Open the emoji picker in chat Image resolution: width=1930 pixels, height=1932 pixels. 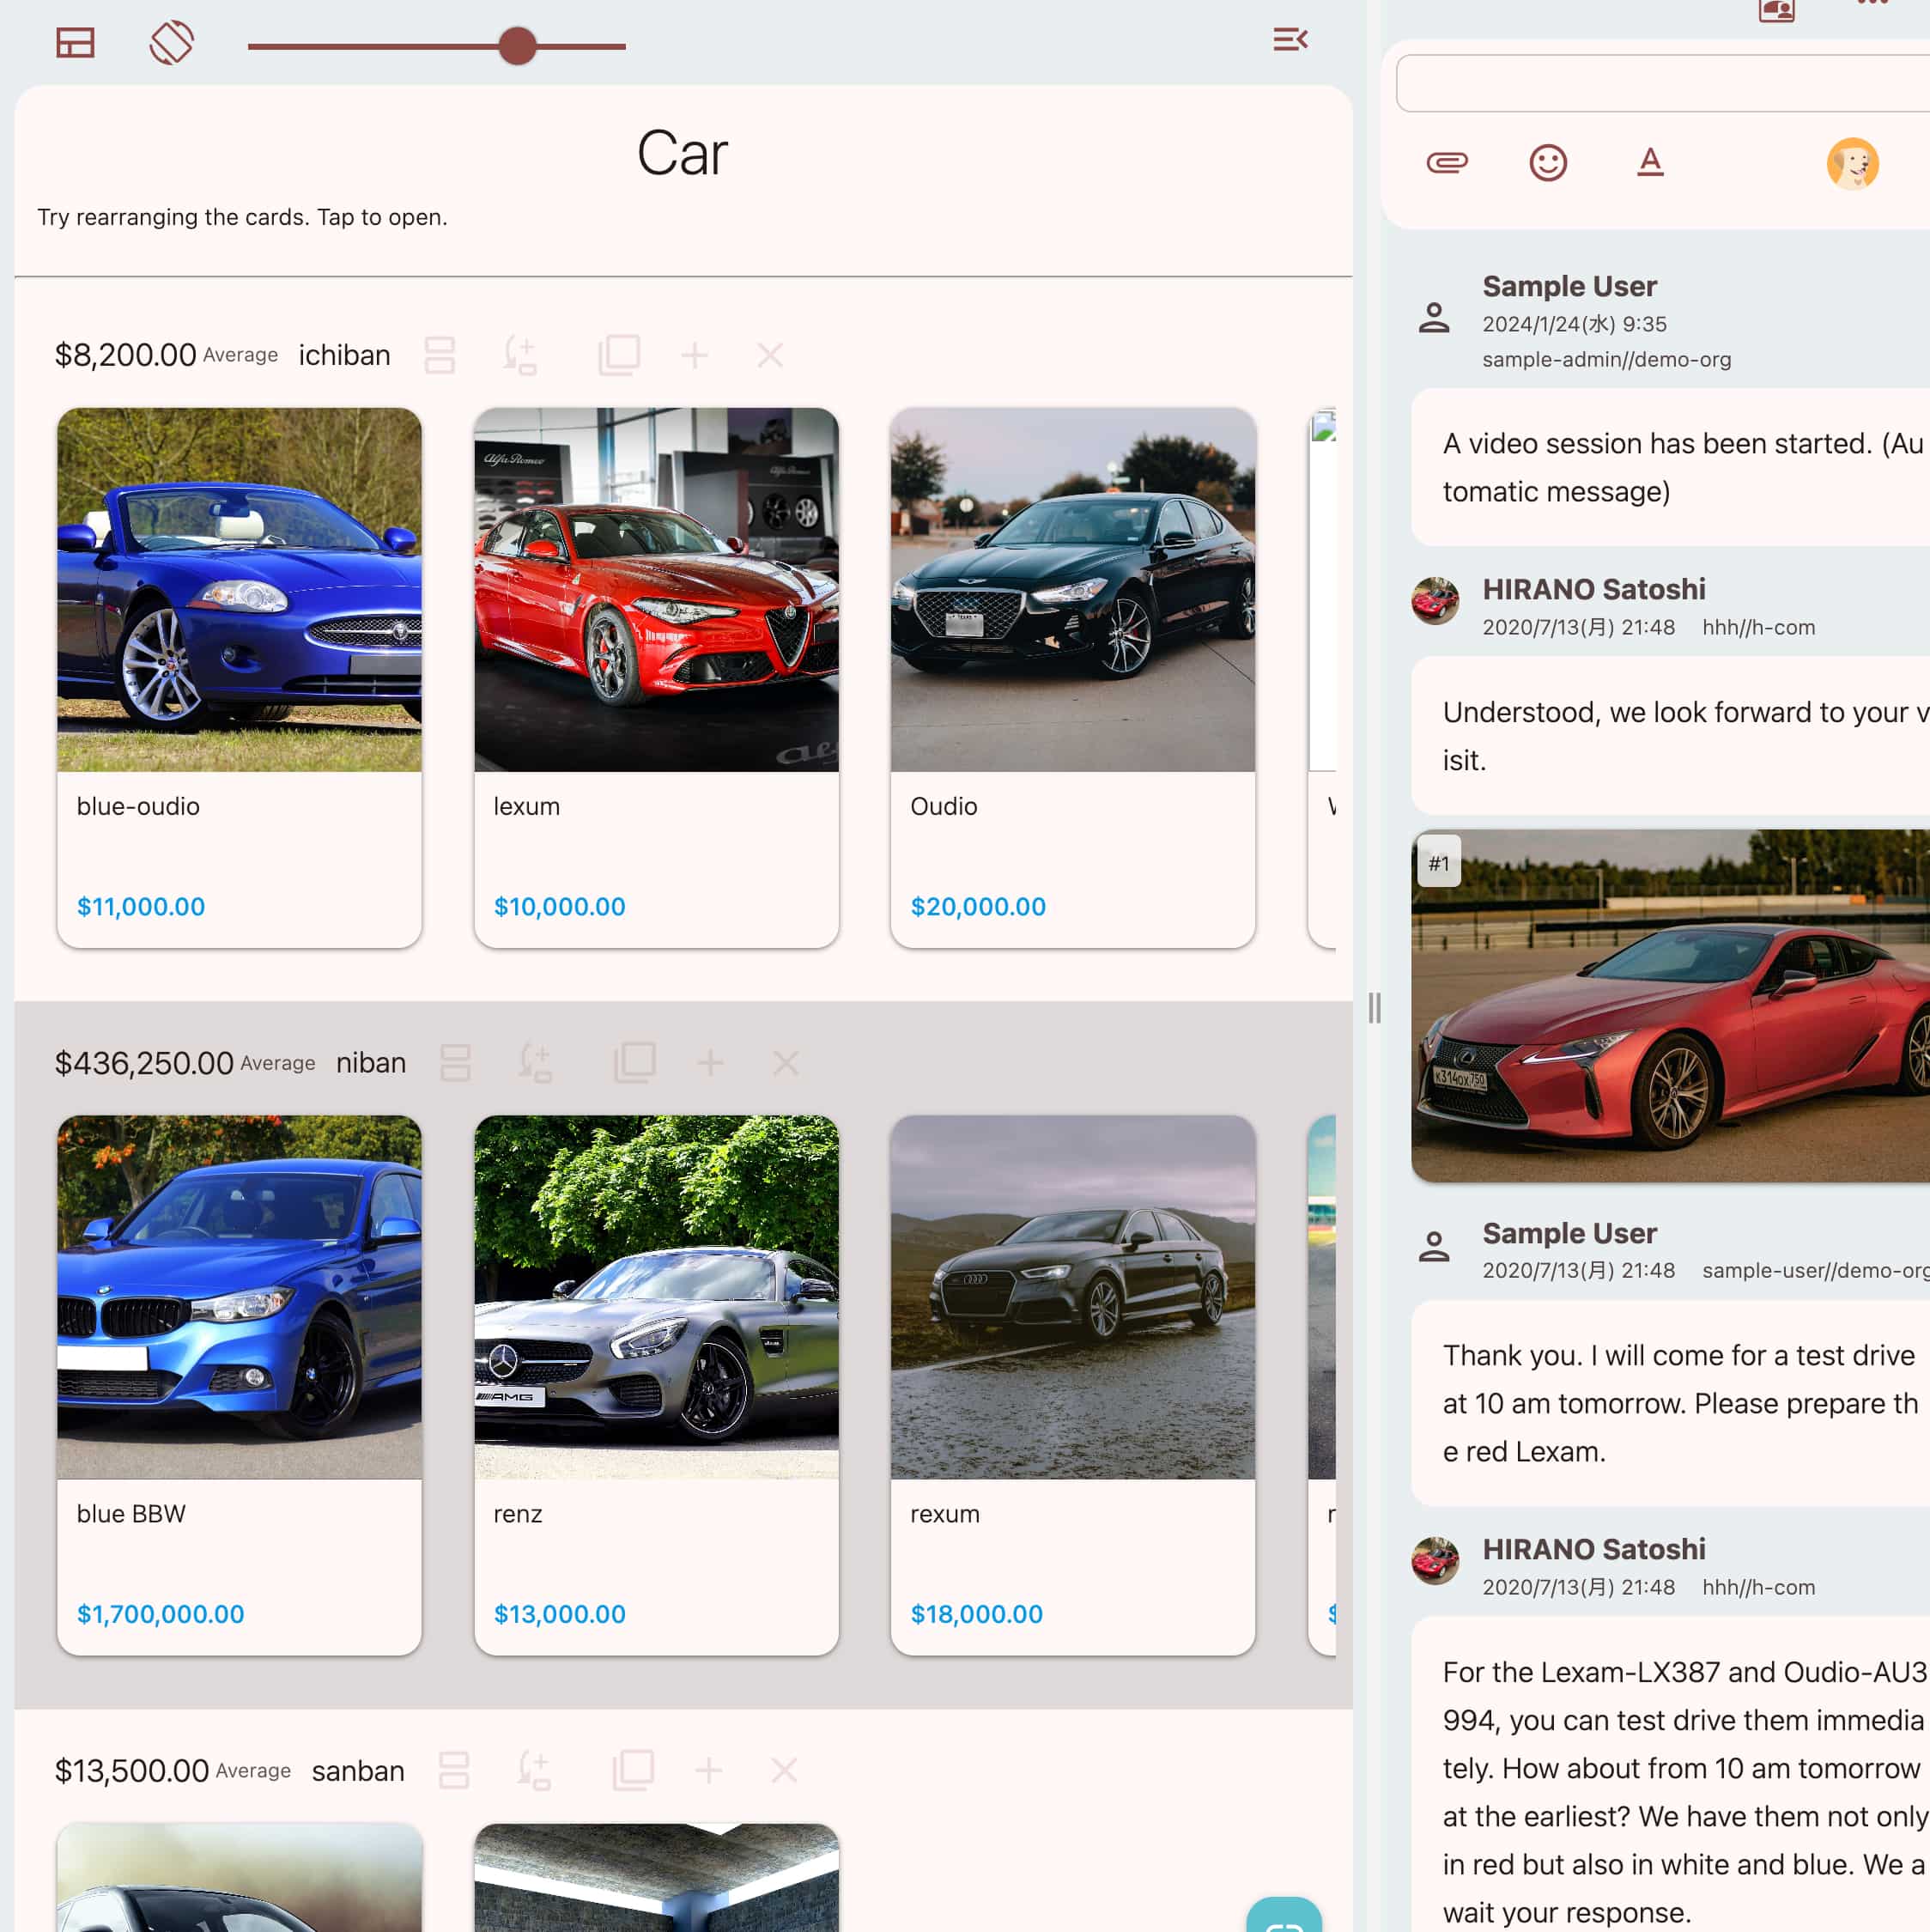pyautogui.click(x=1548, y=162)
